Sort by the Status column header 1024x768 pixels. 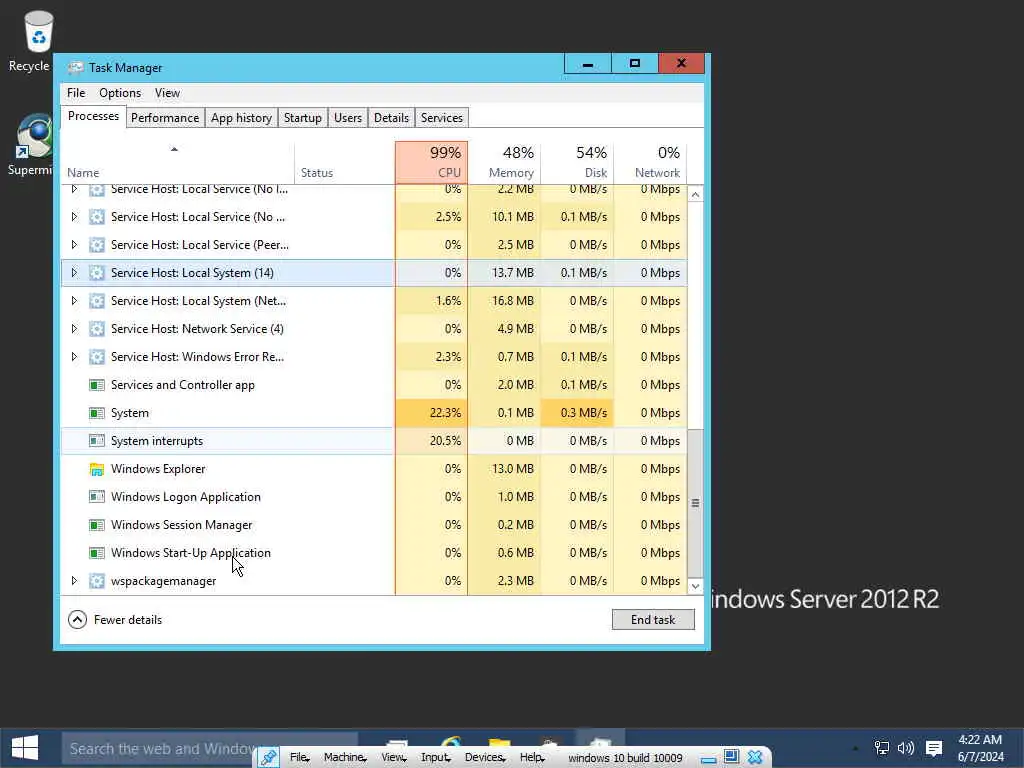[x=344, y=163]
